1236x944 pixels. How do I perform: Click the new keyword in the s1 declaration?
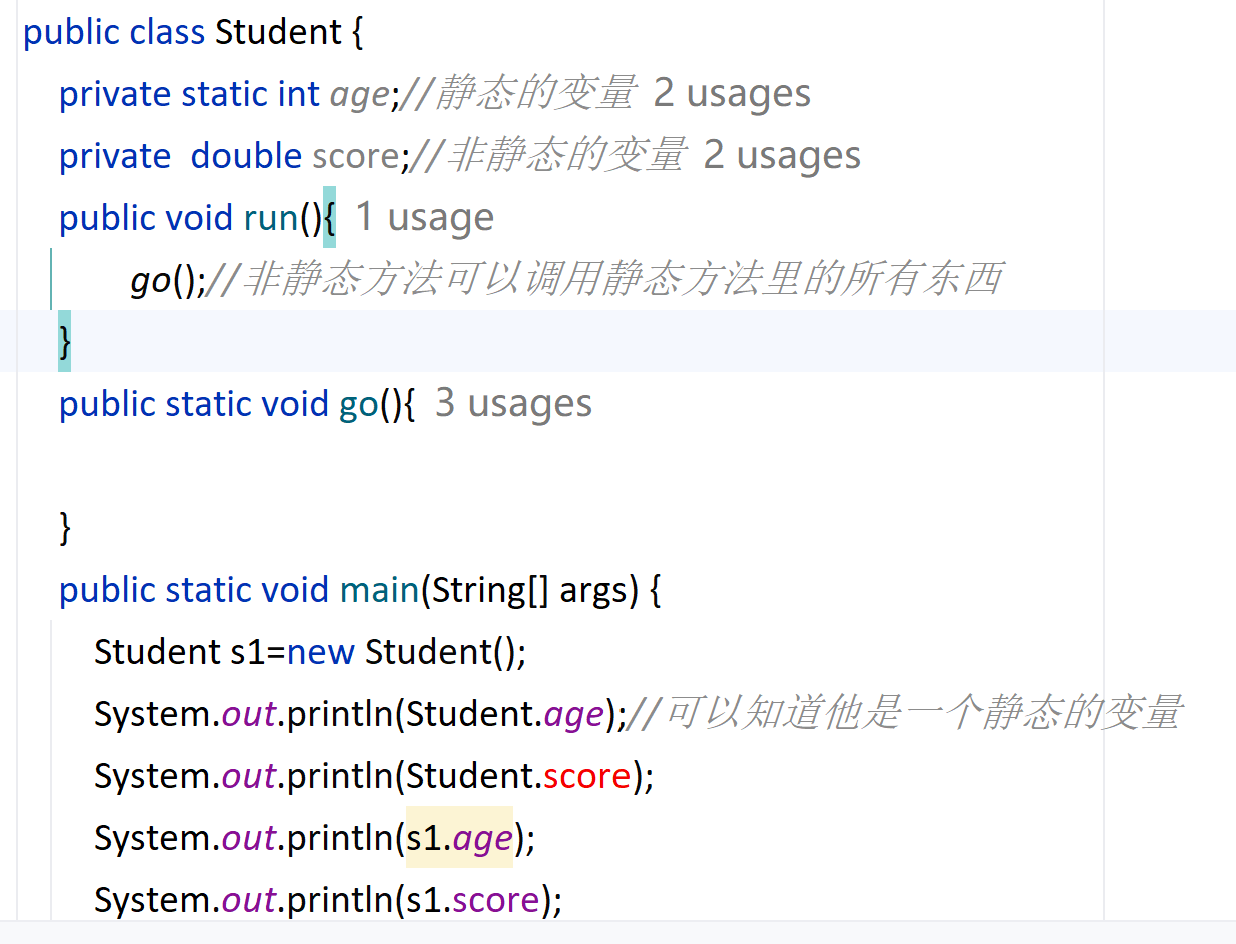(320, 652)
